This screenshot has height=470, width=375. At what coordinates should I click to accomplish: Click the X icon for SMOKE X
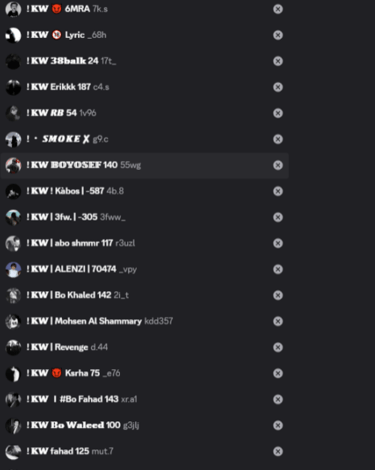pyautogui.click(x=278, y=139)
